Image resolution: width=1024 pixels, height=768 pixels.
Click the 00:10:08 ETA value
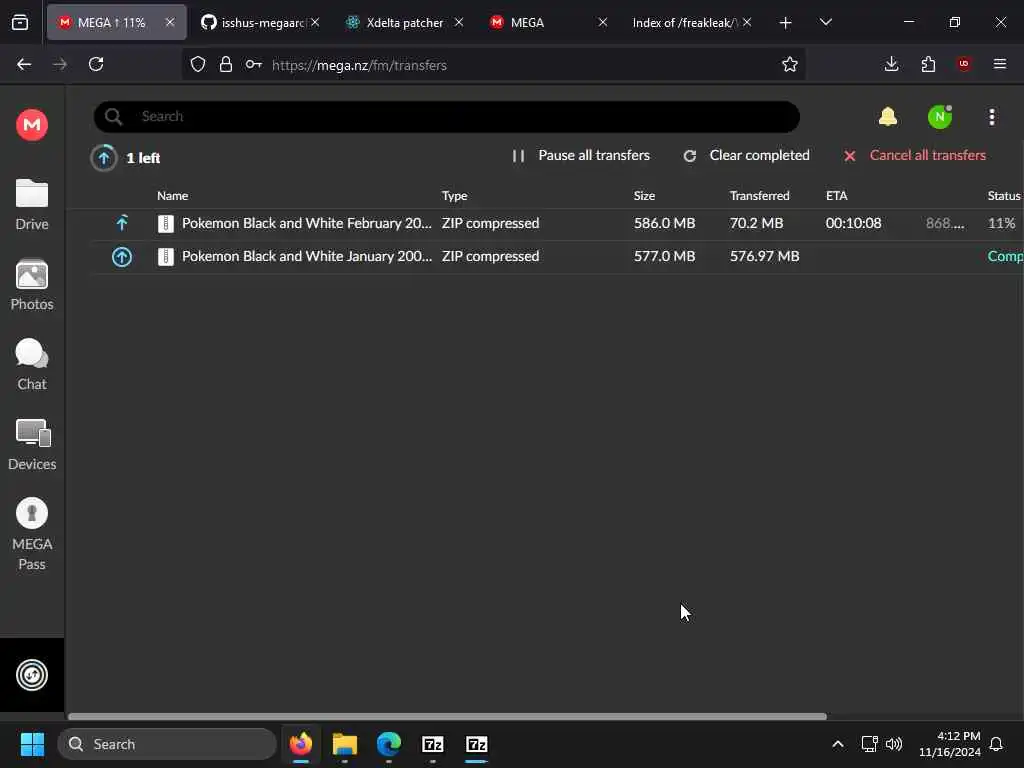point(853,223)
